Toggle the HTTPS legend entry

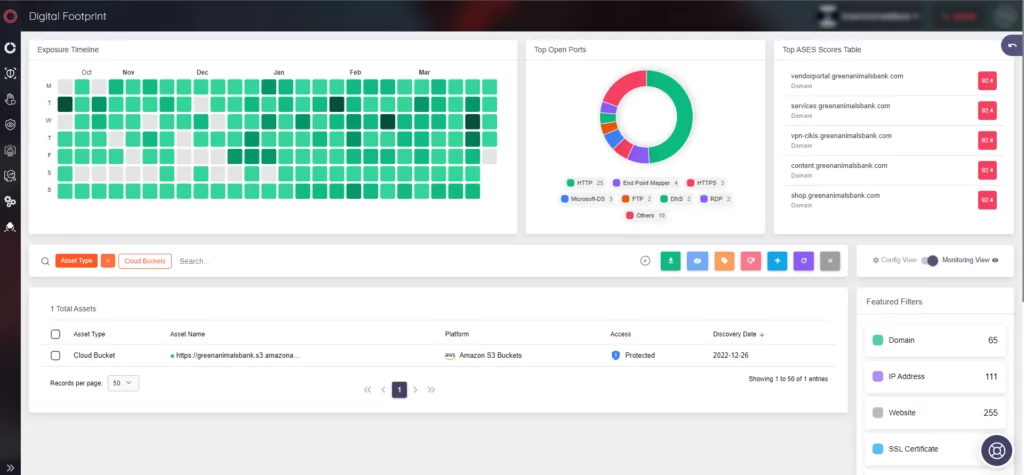click(707, 183)
